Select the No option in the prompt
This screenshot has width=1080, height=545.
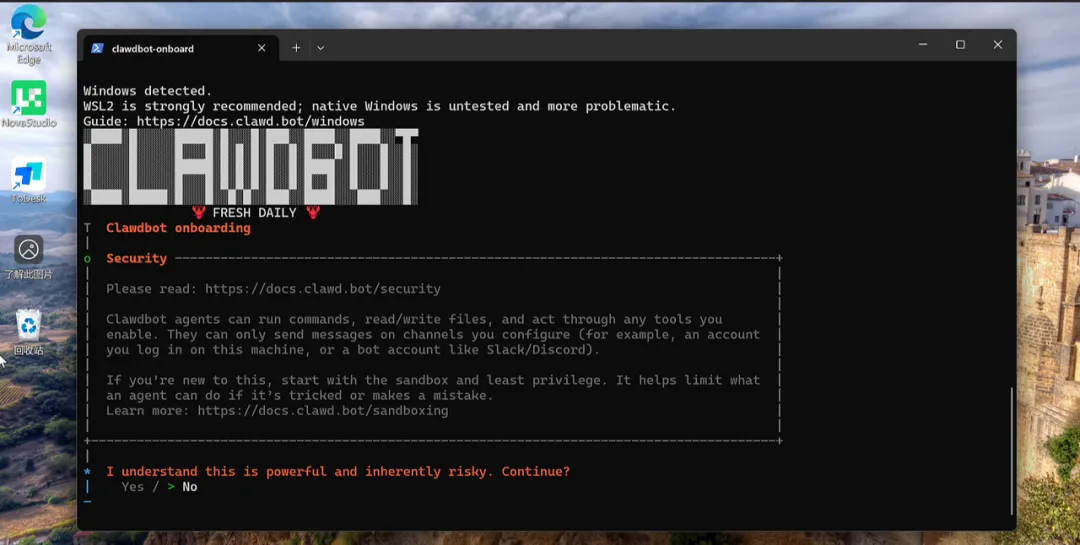point(189,487)
